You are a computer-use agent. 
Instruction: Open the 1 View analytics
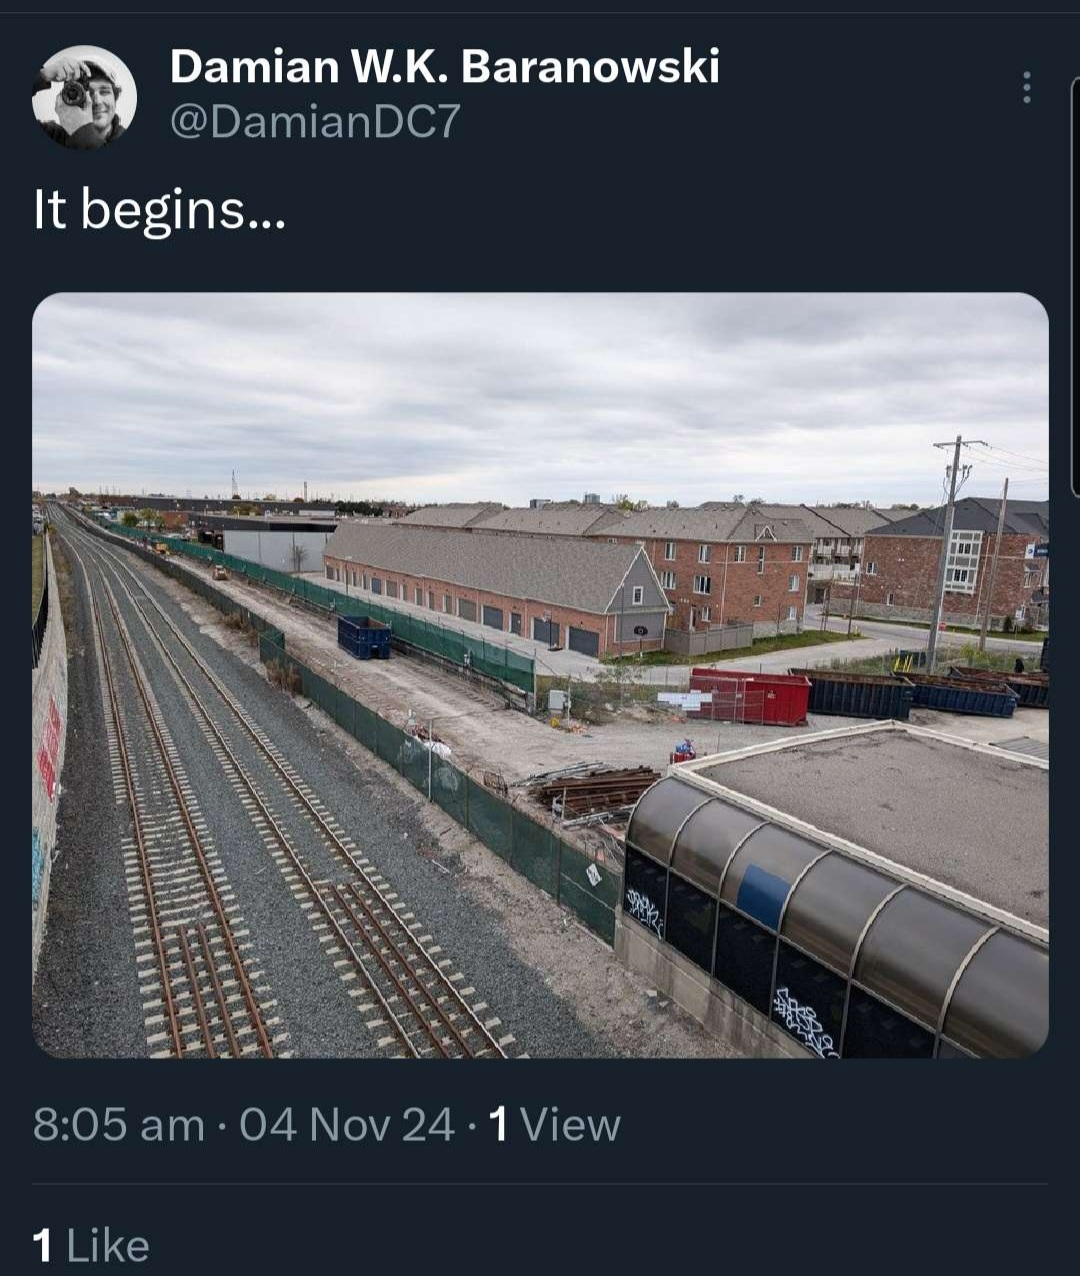[x=555, y=1125]
